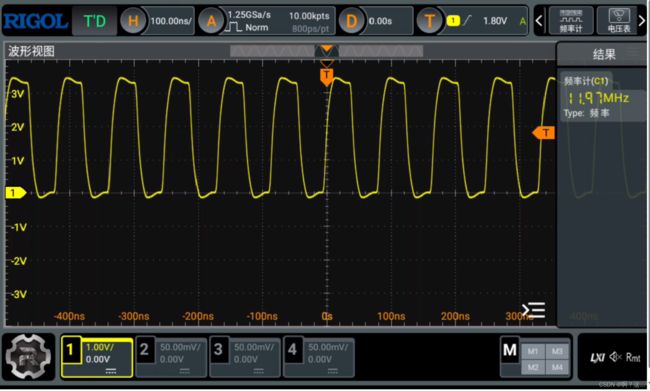This screenshot has width=650, height=391.
Task: Click the 0s time axis label
Action: click(327, 316)
